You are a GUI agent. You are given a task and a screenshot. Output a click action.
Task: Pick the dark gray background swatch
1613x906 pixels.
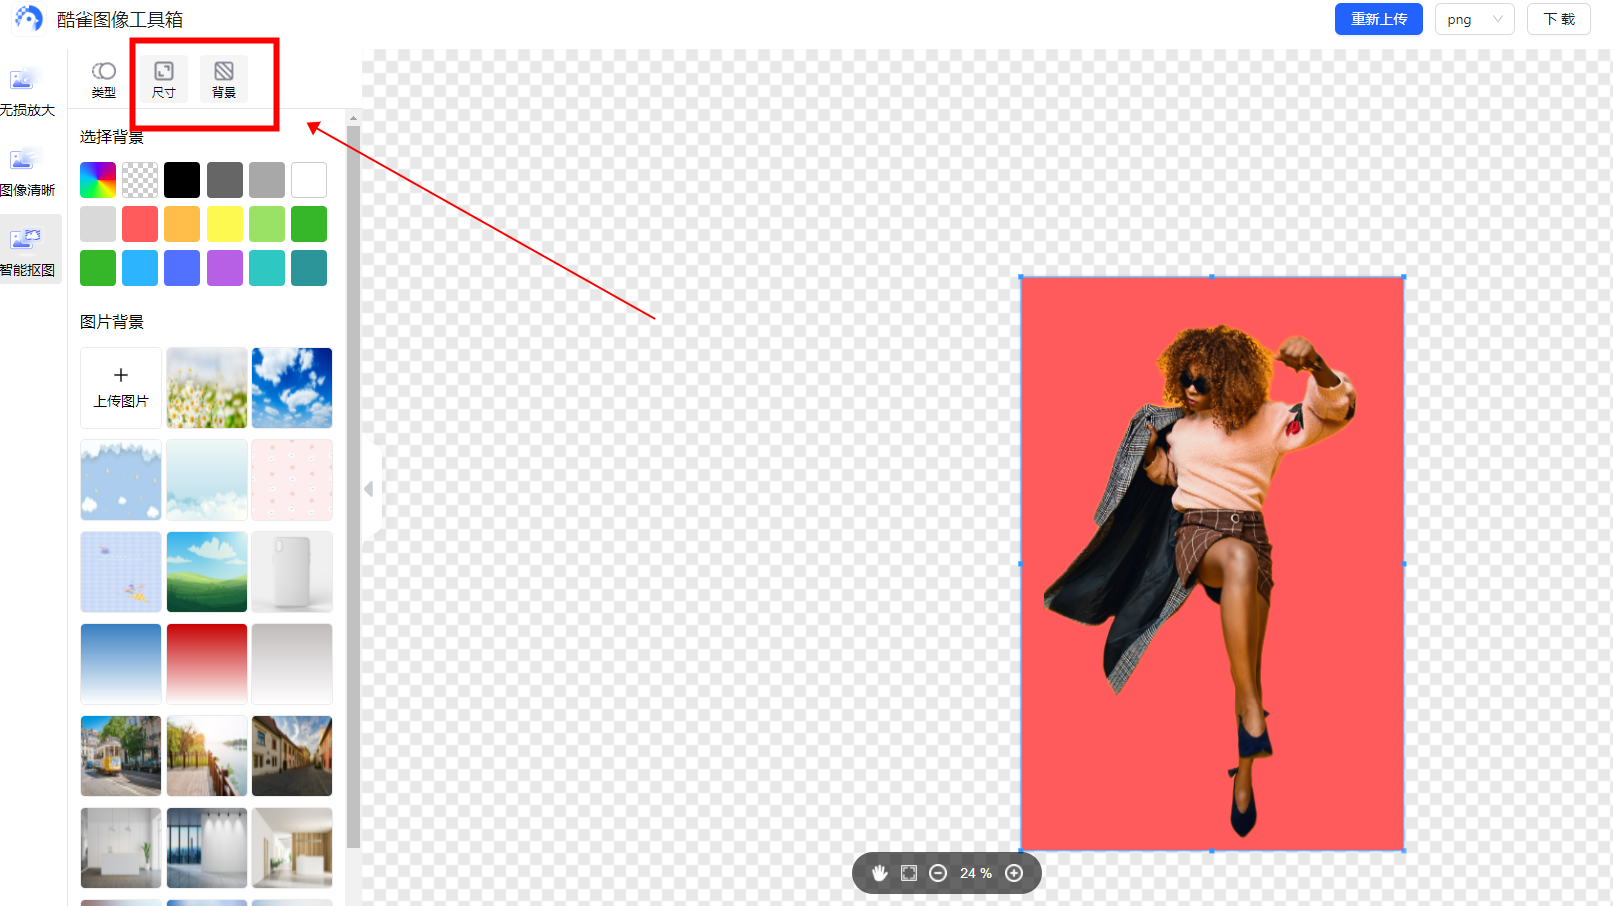tap(225, 180)
